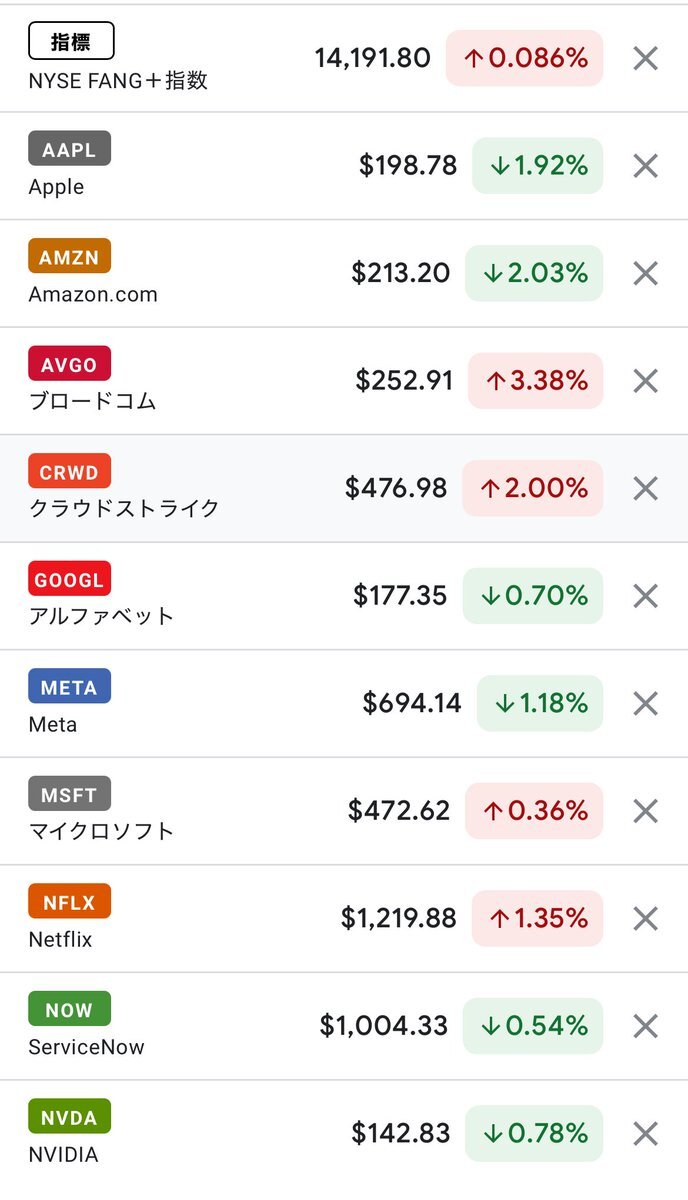688x1200 pixels.
Task: Delete Amazon.com from the list
Action: point(646,273)
